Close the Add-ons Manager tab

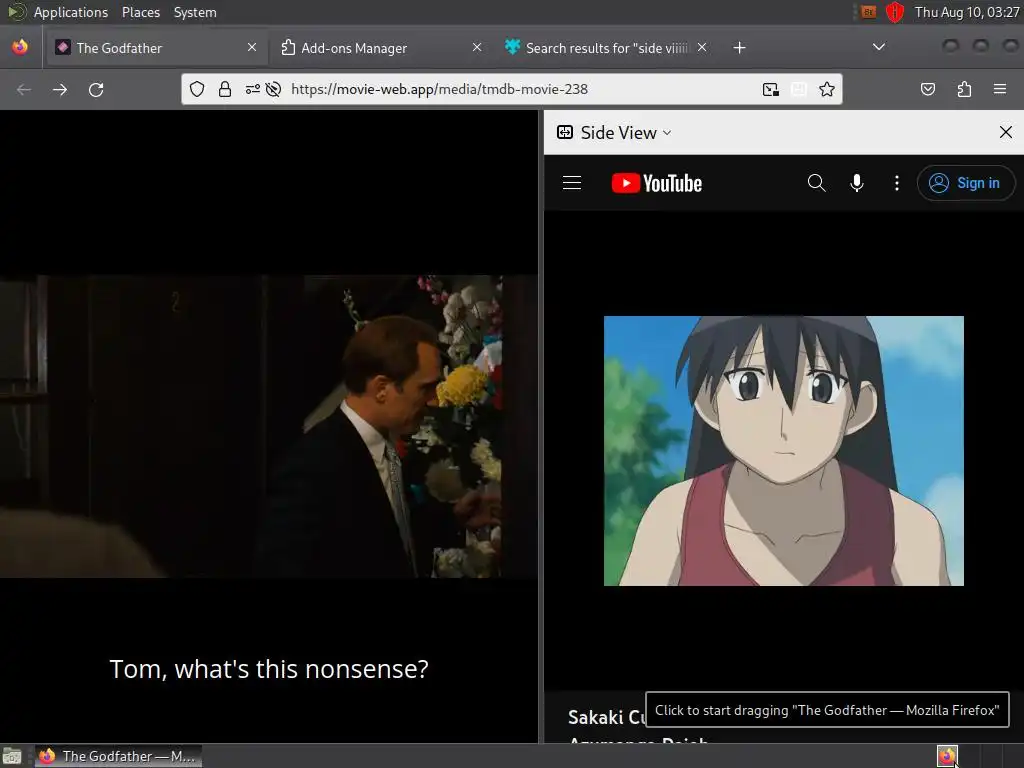click(x=477, y=48)
